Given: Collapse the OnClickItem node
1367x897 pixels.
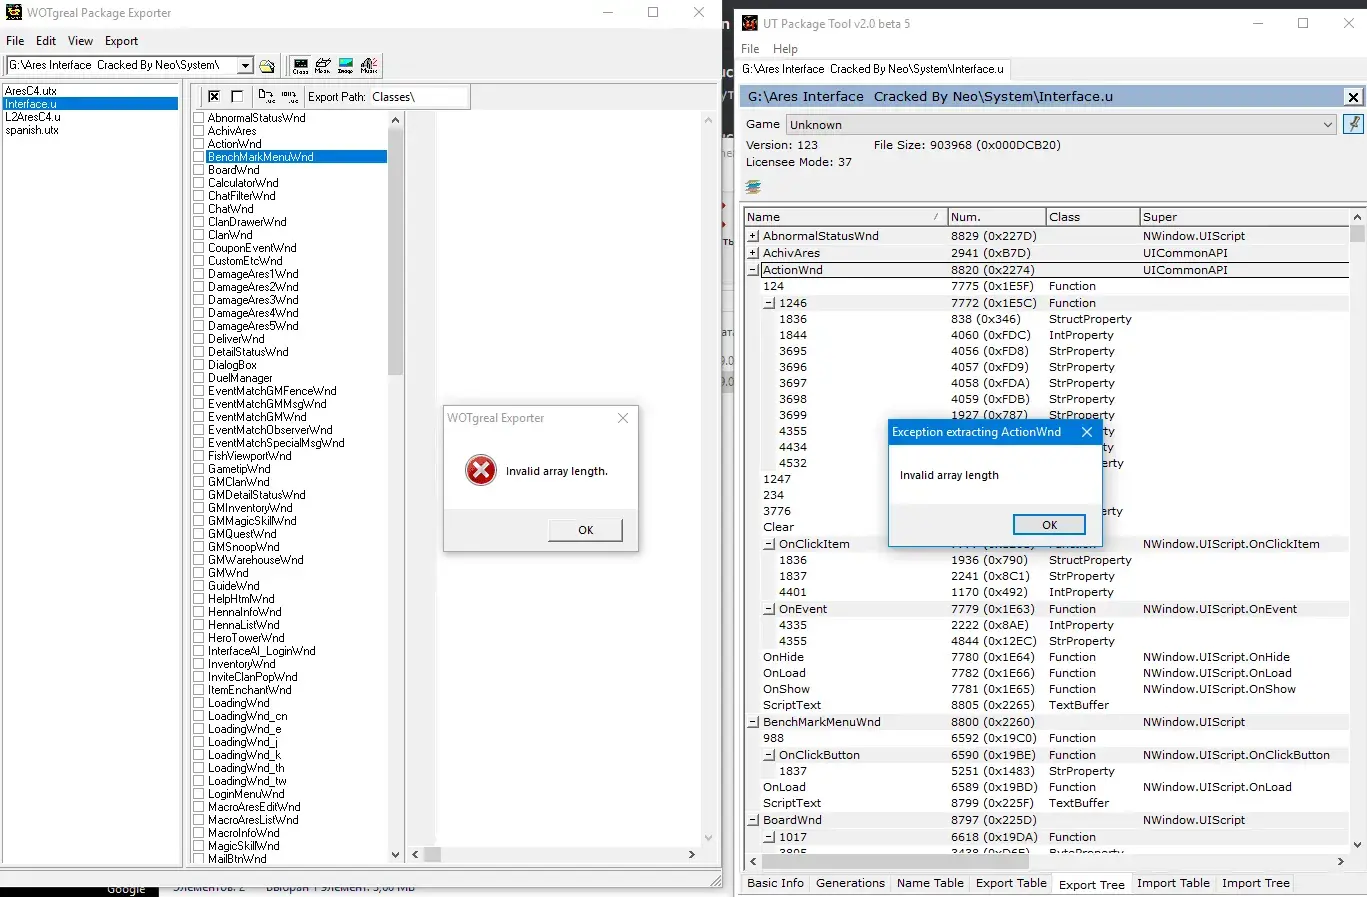Looking at the screenshot, I should tap(769, 544).
